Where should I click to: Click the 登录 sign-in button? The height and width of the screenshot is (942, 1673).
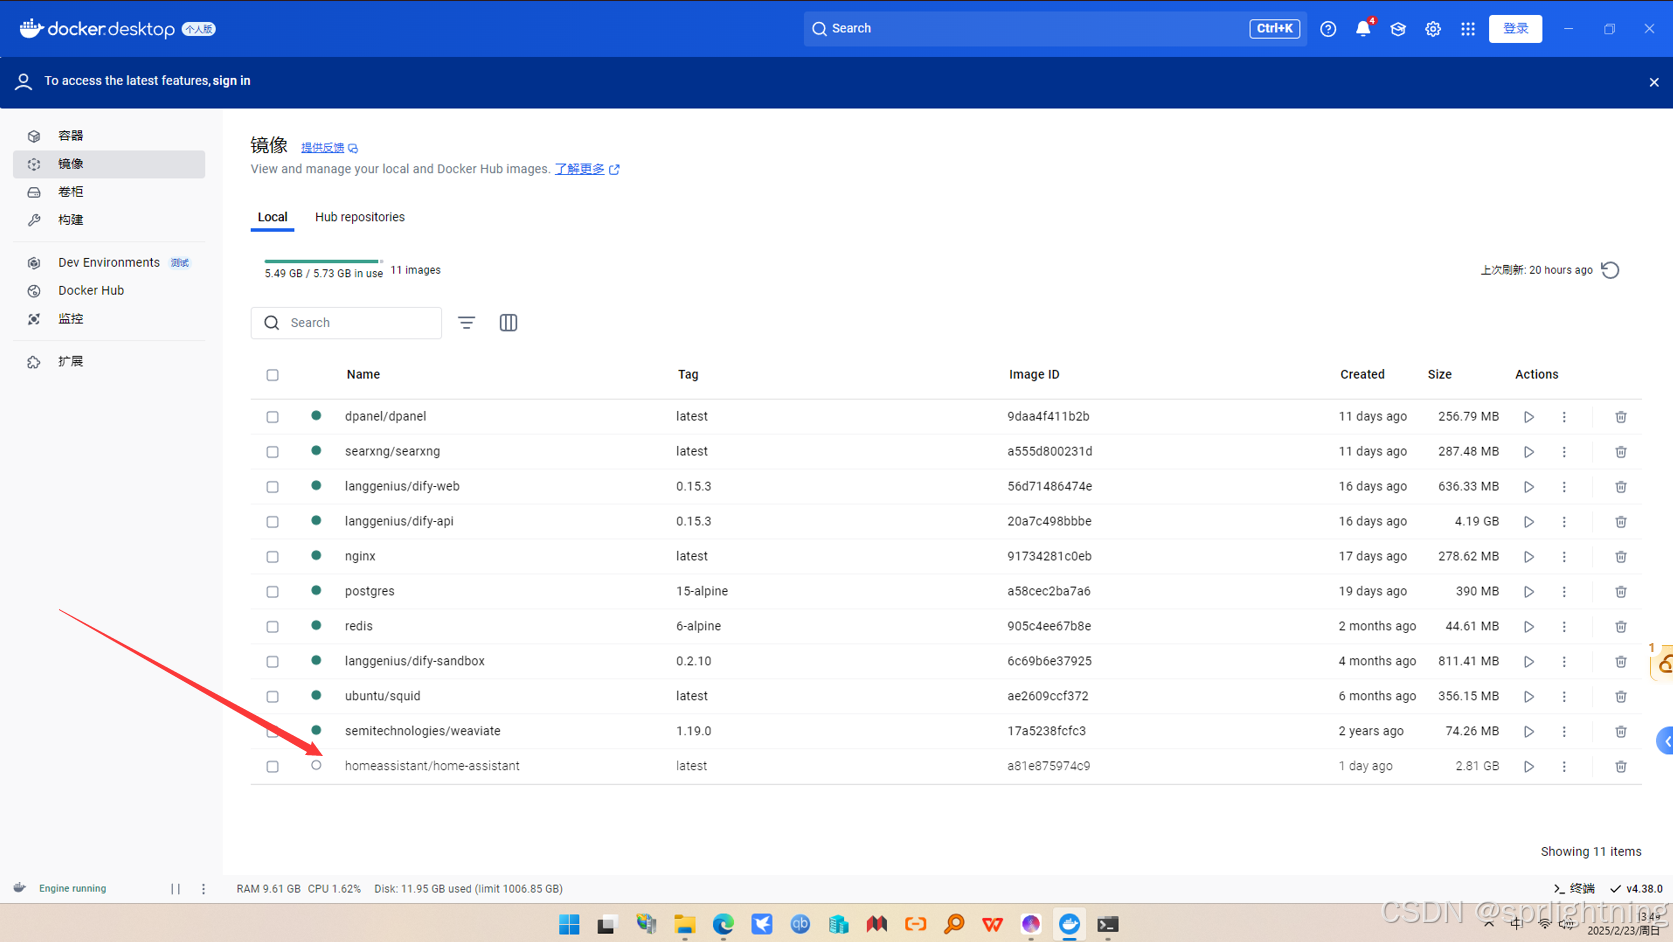coord(1515,29)
